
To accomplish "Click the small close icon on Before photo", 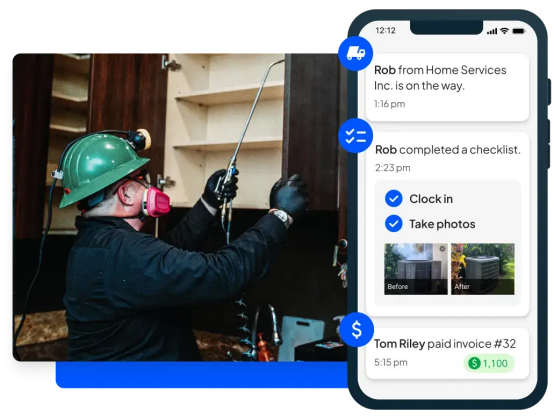I will (442, 249).
